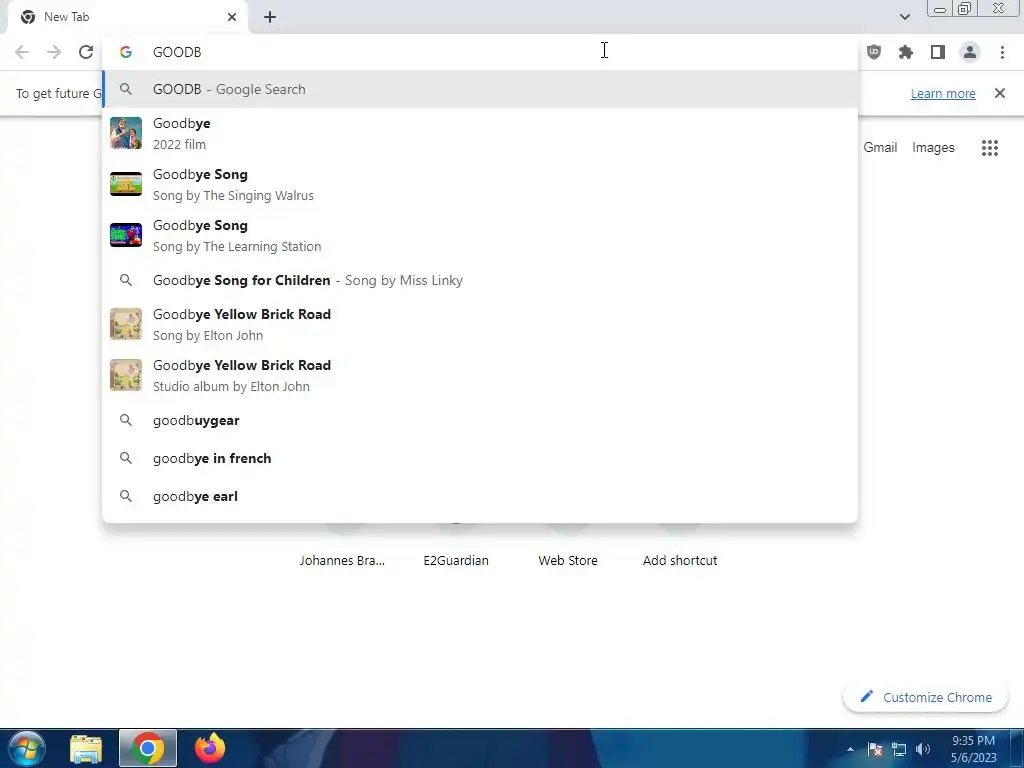Open the Google apps grid
This screenshot has width=1024, height=768.
click(990, 148)
